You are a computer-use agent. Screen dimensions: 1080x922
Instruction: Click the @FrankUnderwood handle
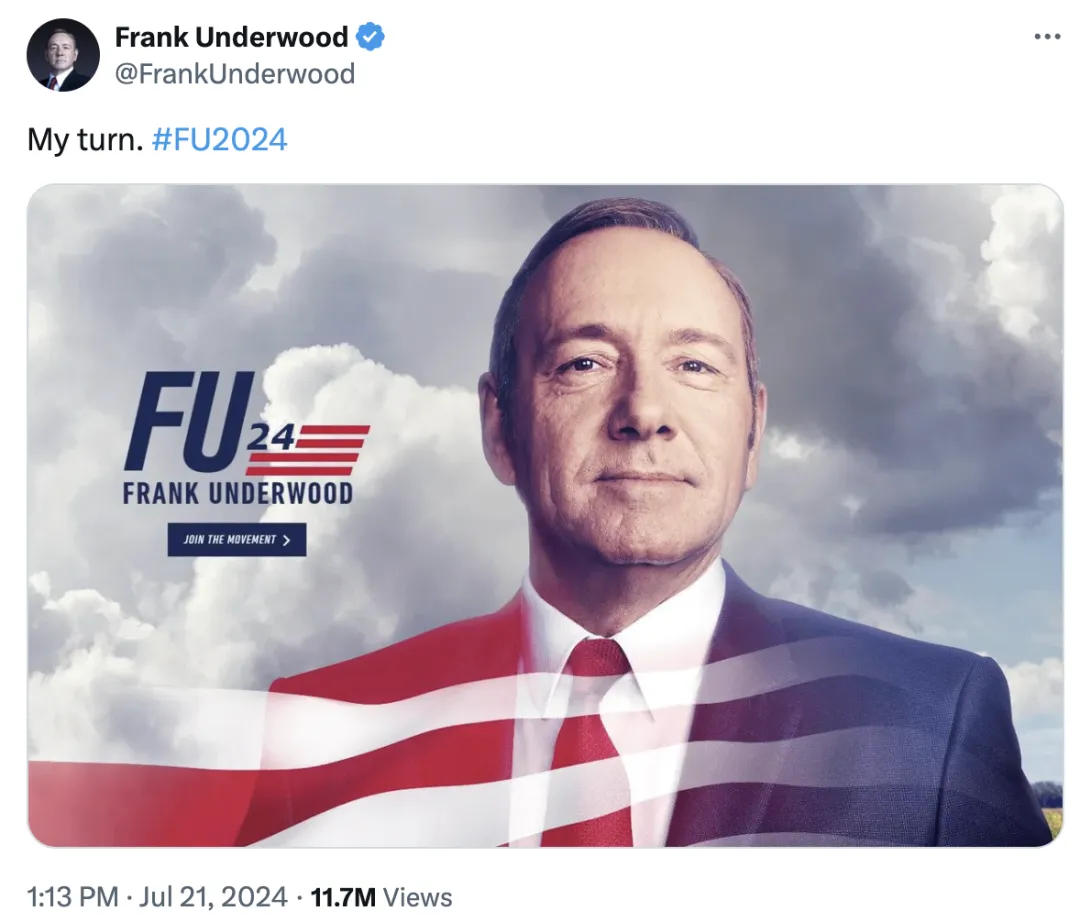click(x=235, y=74)
